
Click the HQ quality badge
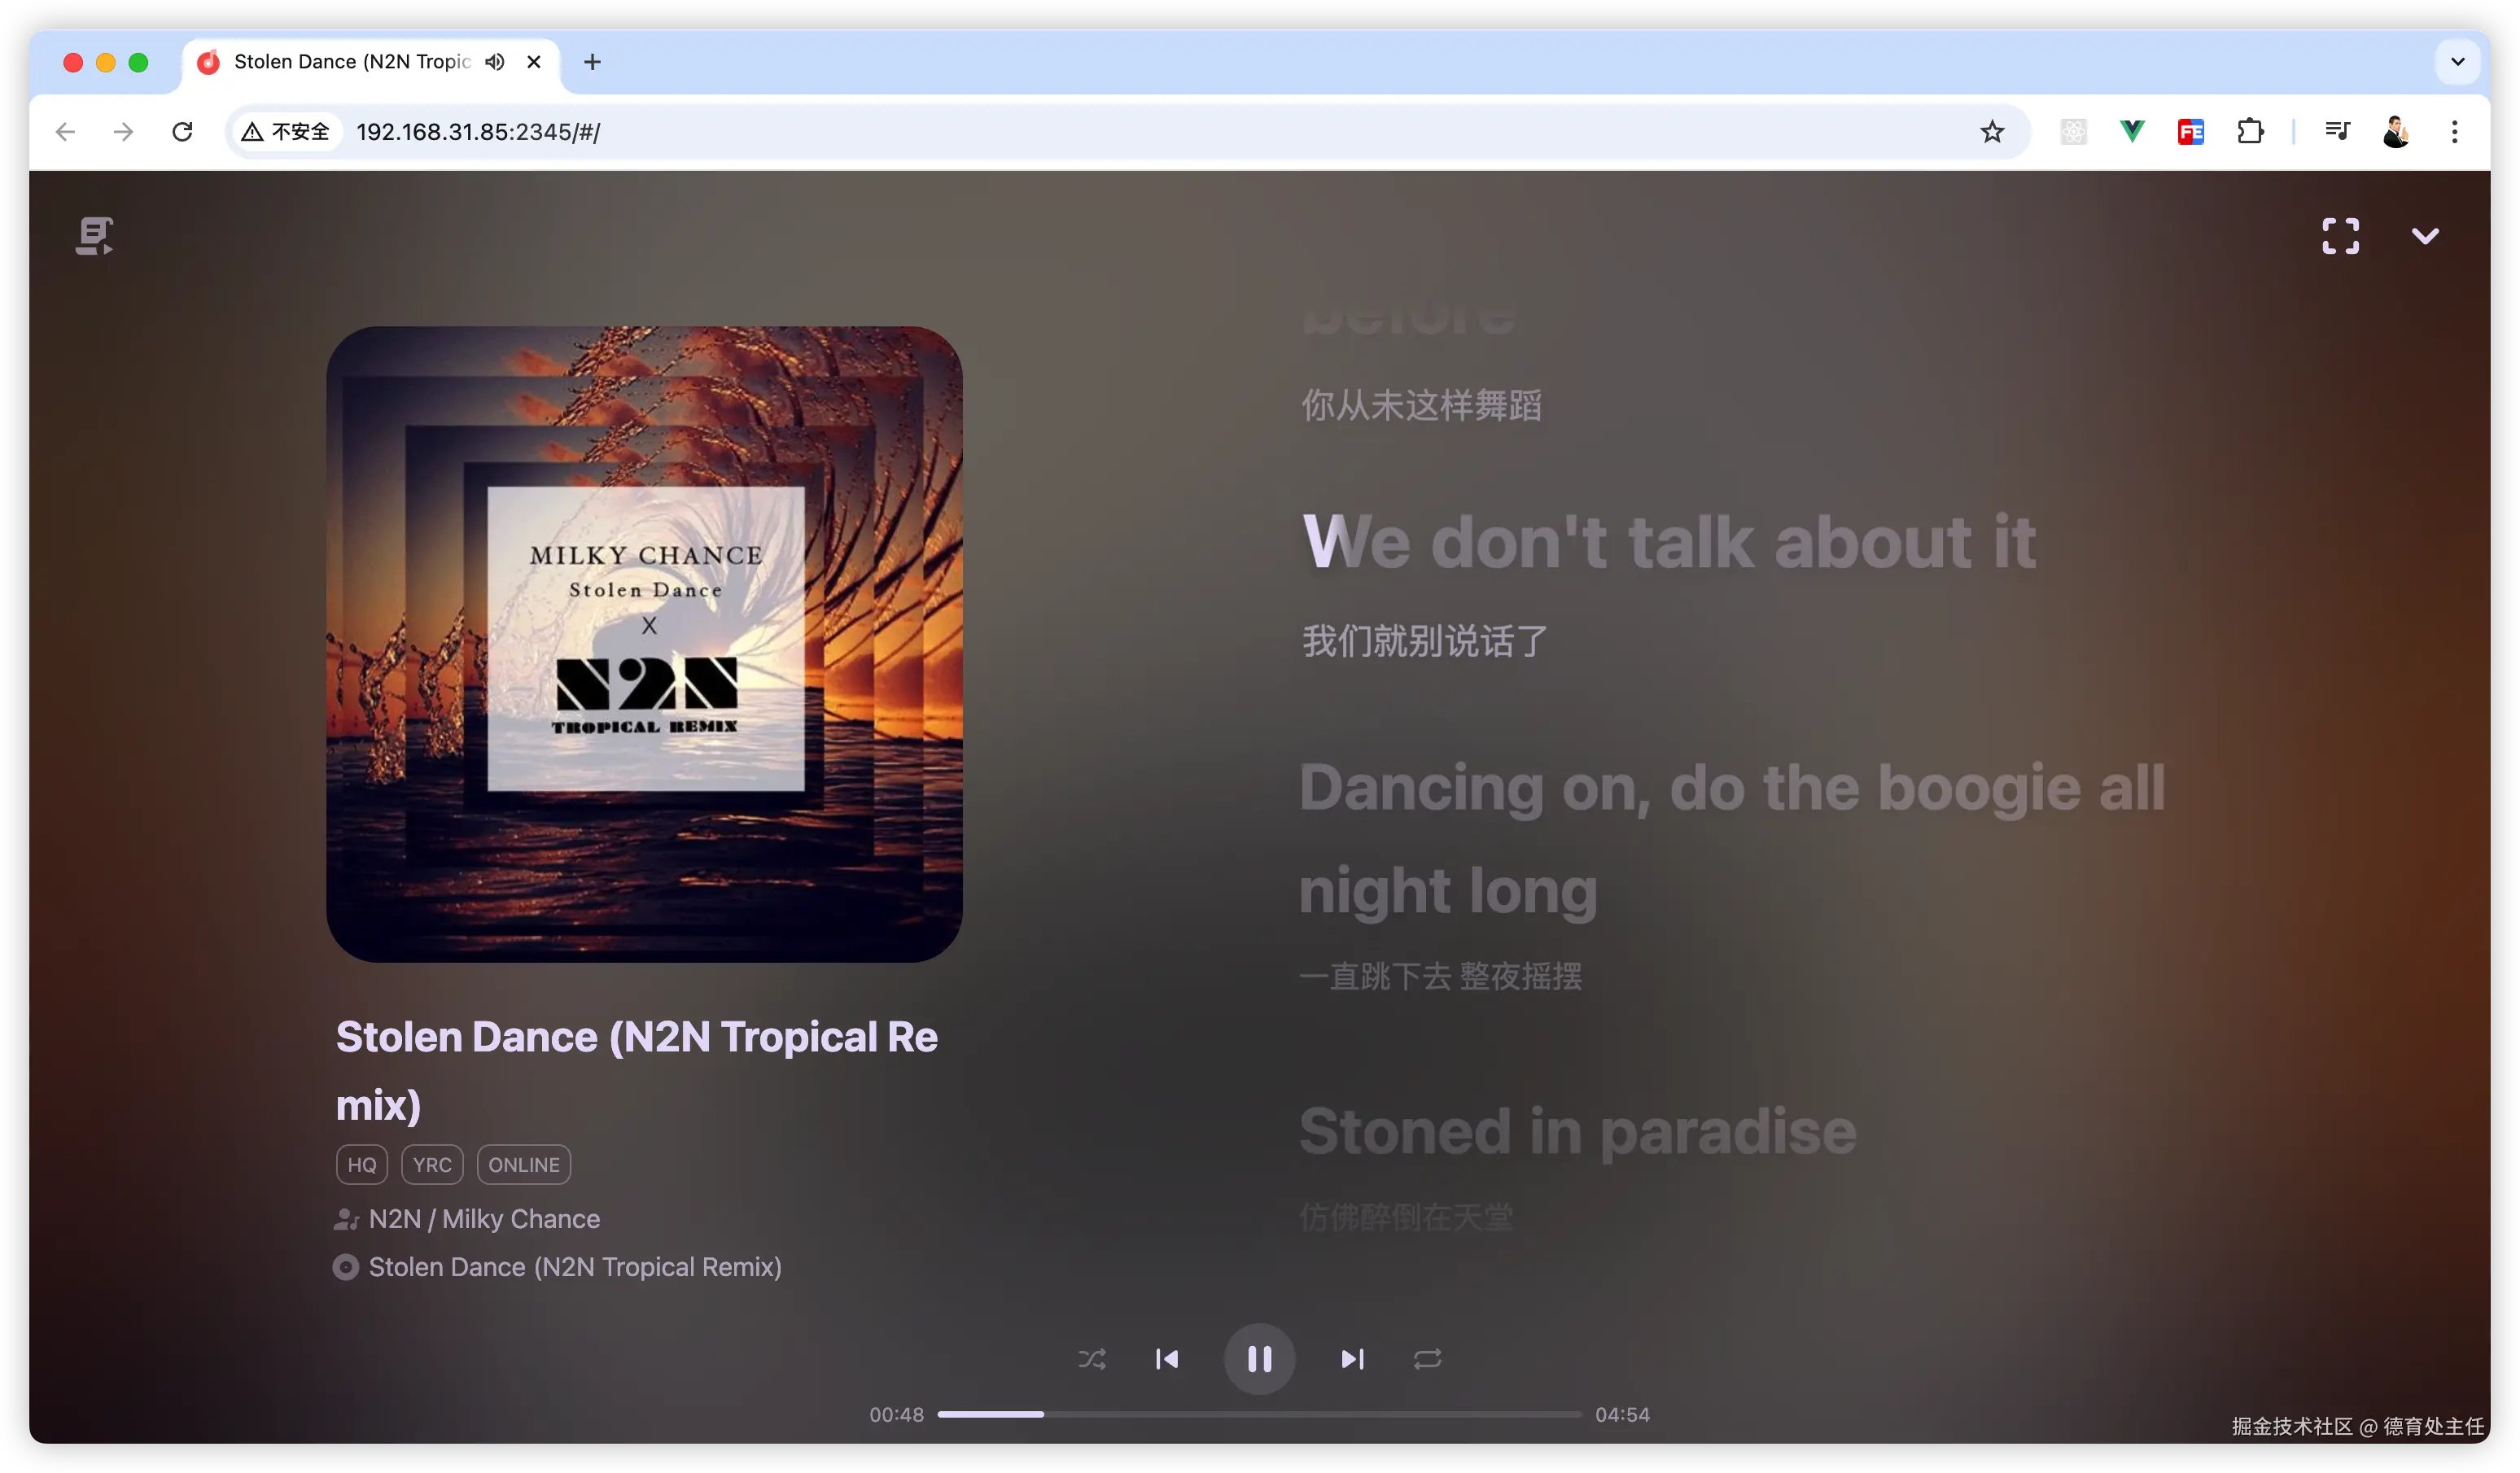pyautogui.click(x=362, y=1164)
